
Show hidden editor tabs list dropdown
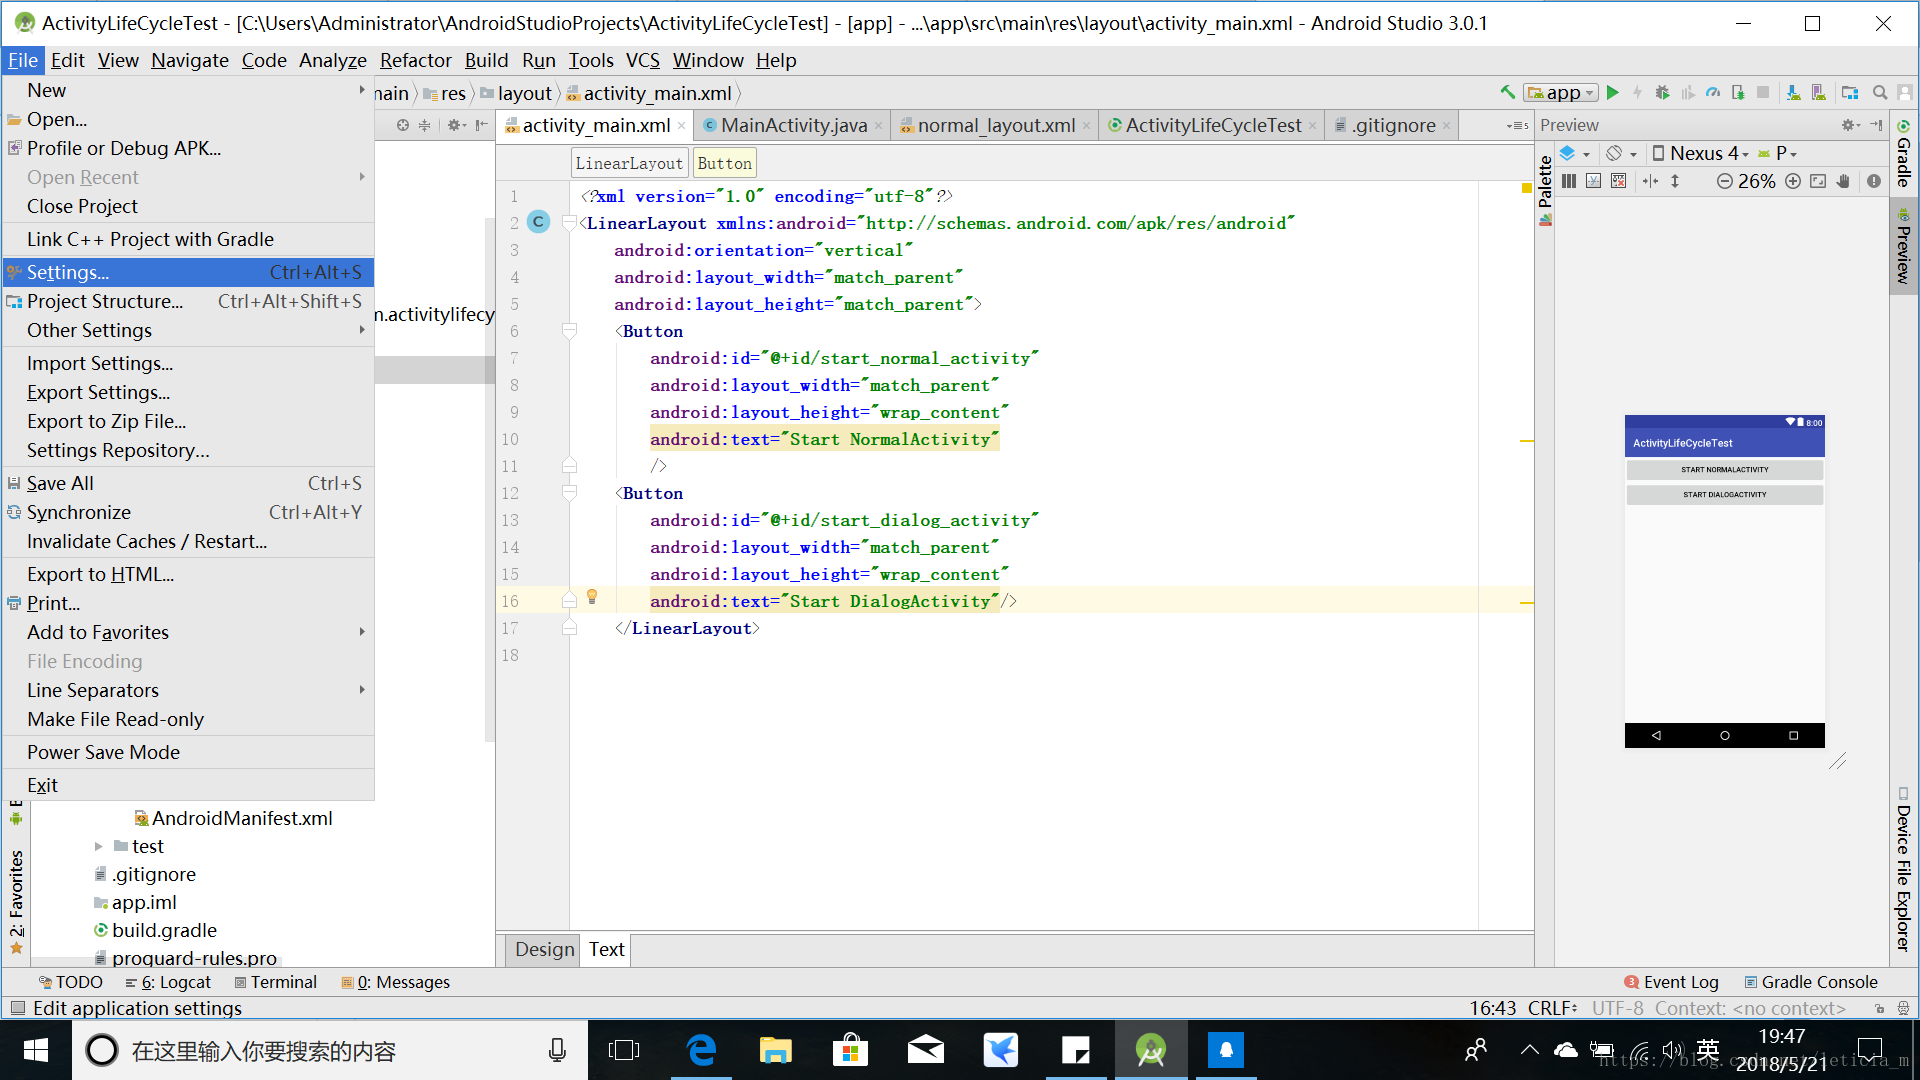[x=1518, y=125]
